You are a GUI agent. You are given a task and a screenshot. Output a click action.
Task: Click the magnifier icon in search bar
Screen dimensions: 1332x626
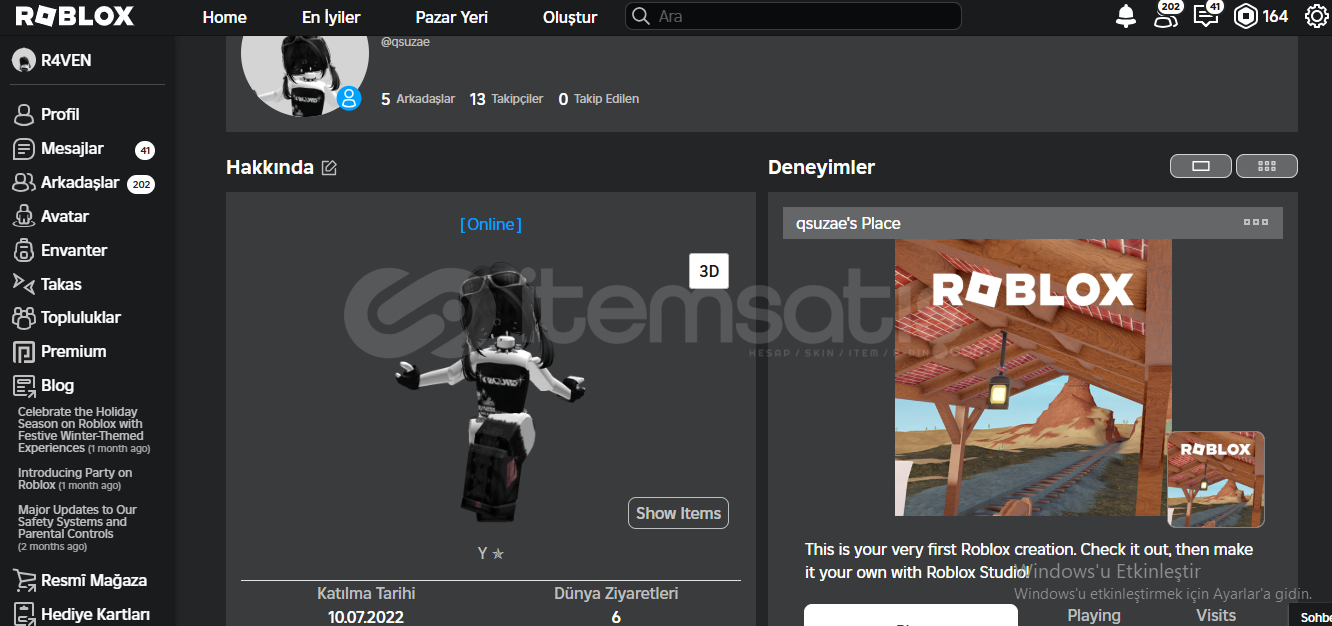641,16
